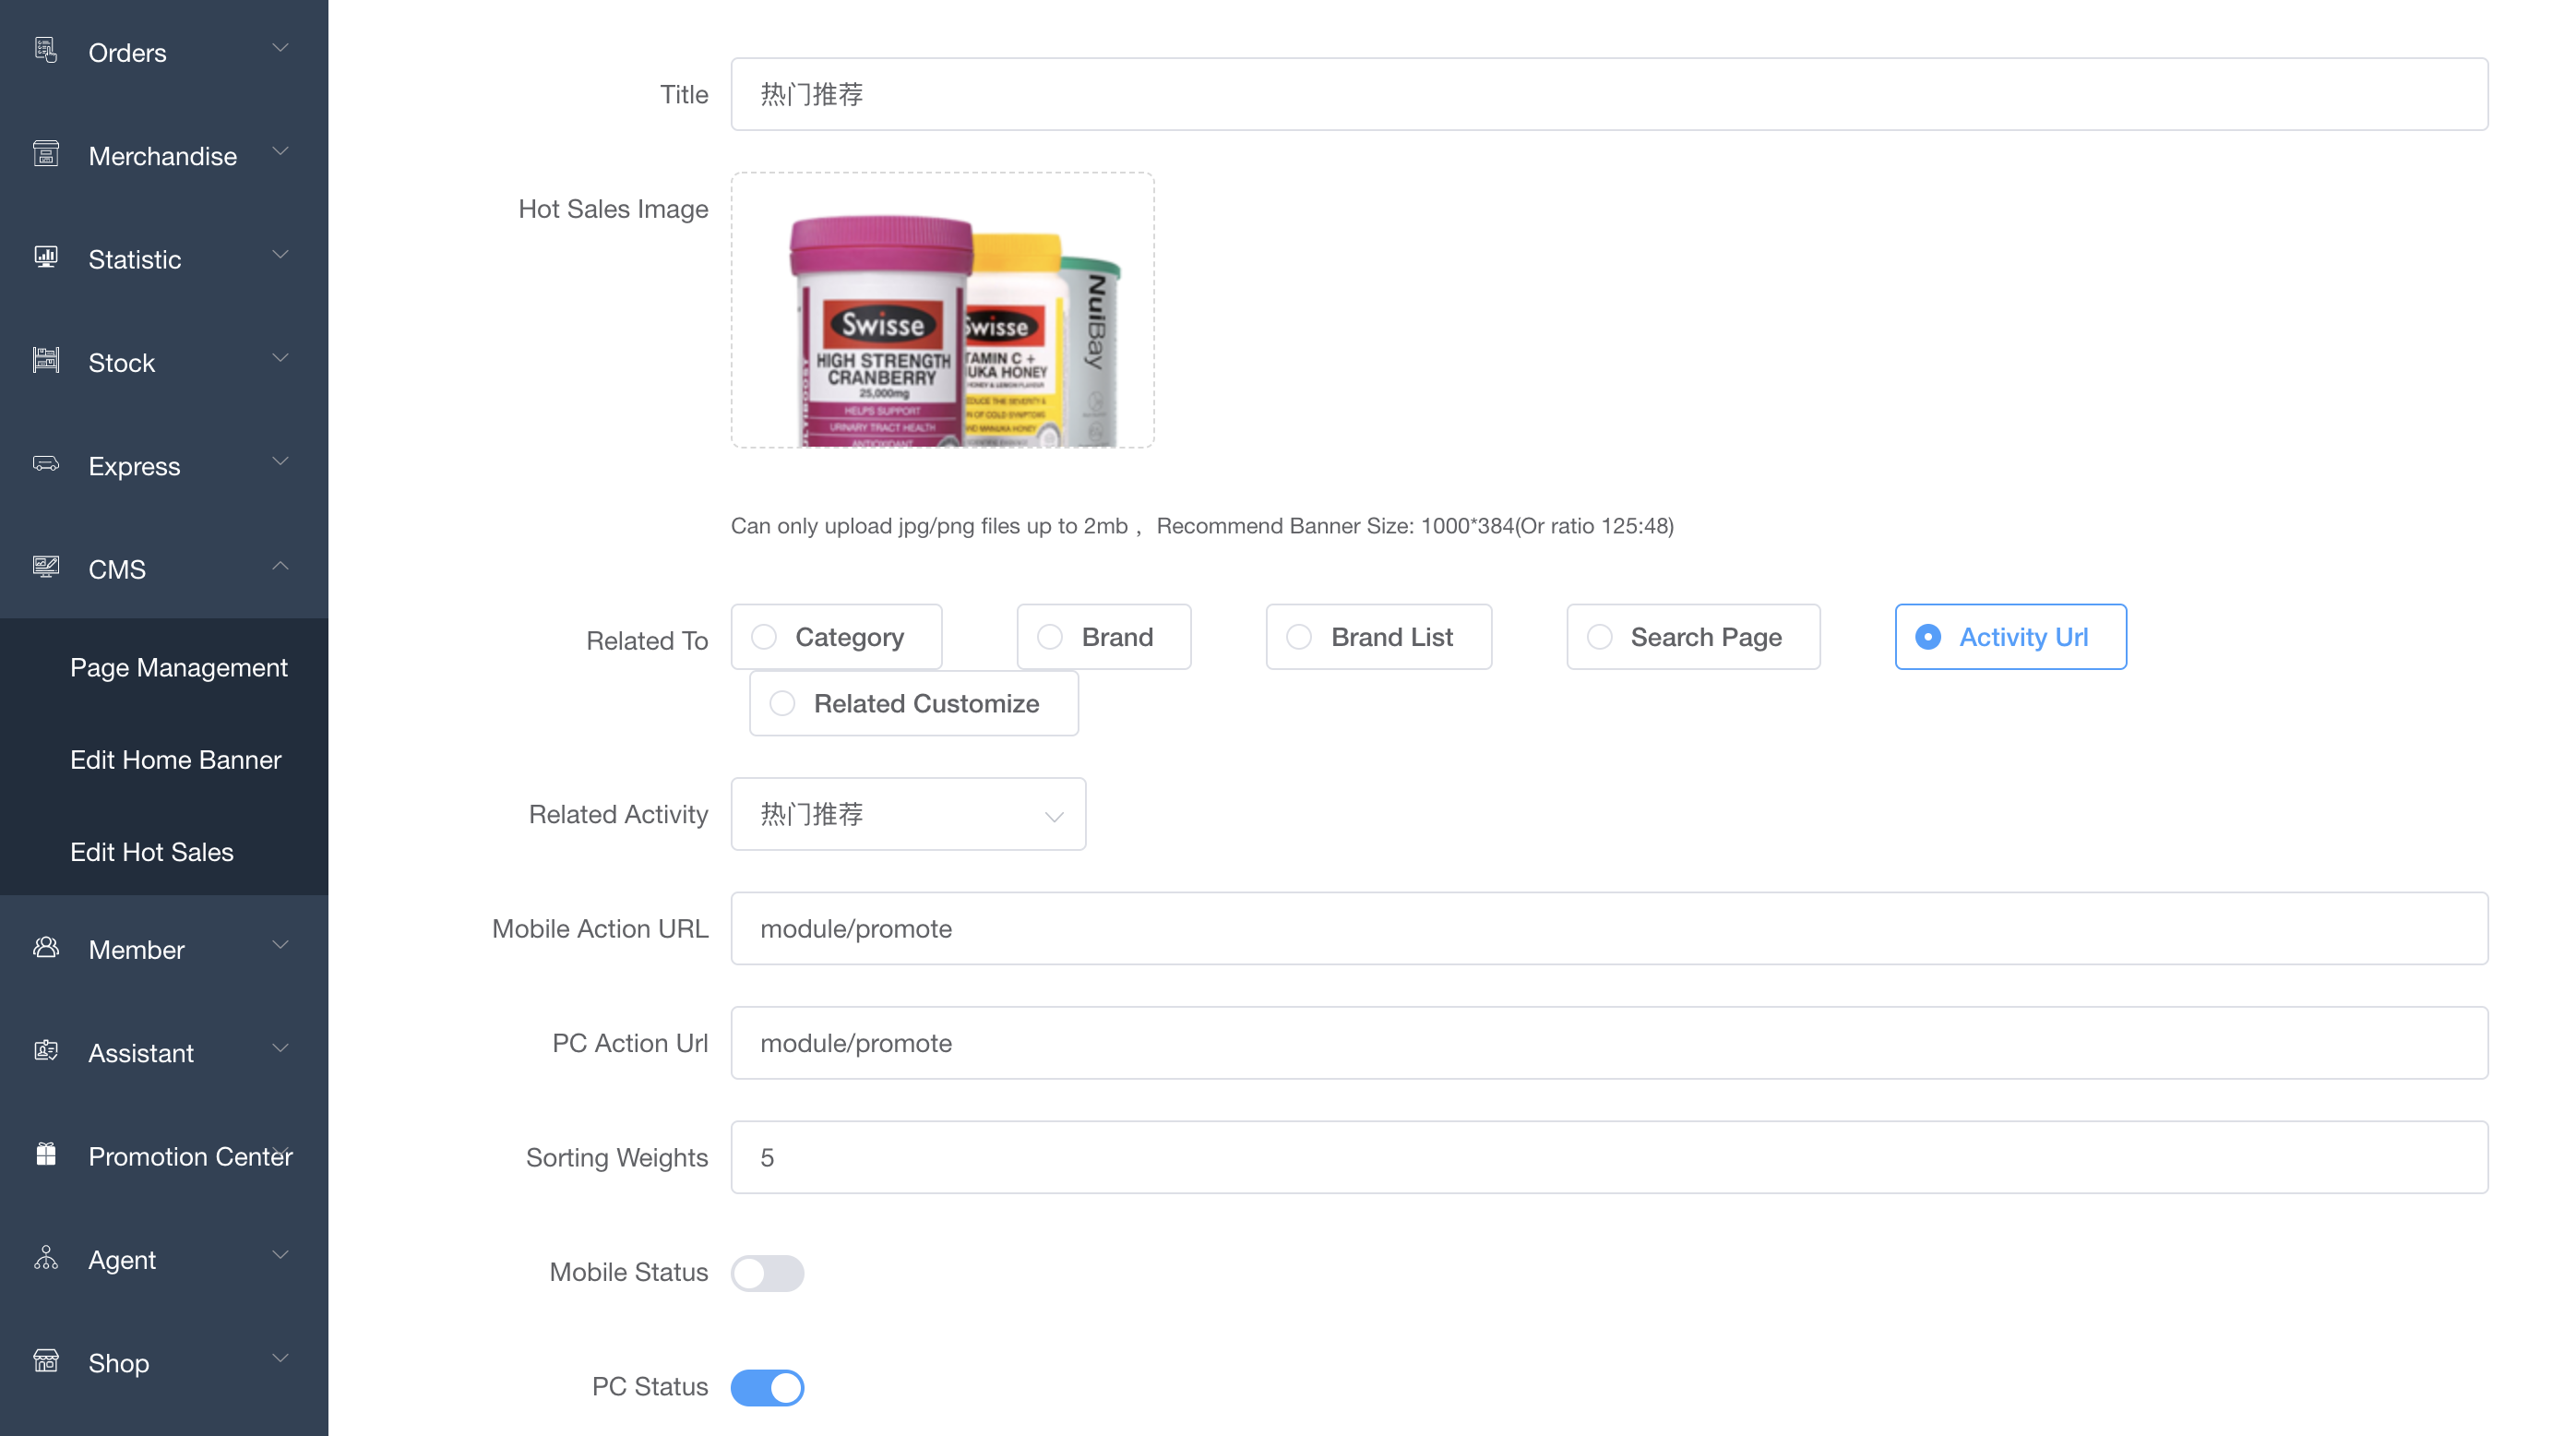
Task: Expand the Shop menu chevron
Action: click(280, 1359)
